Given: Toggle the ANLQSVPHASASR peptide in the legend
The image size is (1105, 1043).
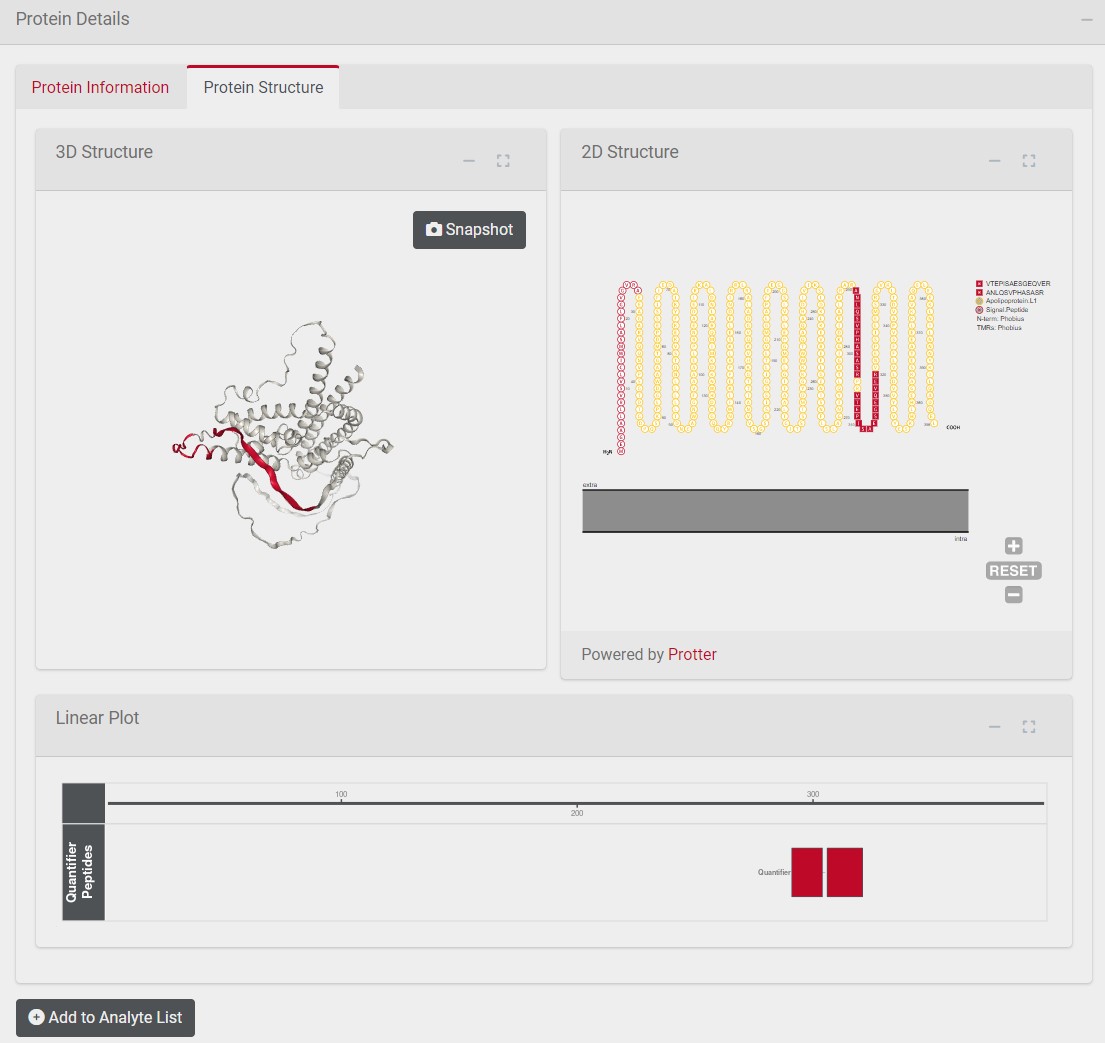Looking at the screenshot, I should pyautogui.click(x=979, y=293).
